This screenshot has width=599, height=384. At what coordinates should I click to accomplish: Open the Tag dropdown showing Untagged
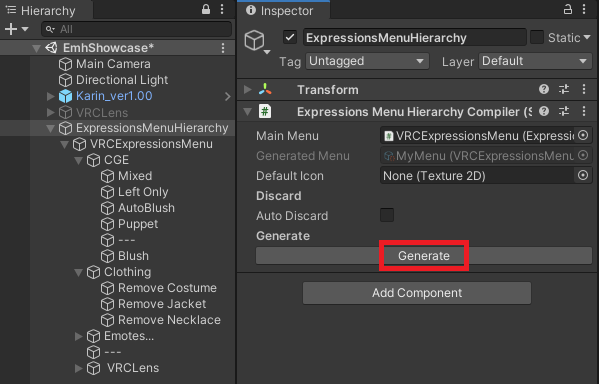367,61
